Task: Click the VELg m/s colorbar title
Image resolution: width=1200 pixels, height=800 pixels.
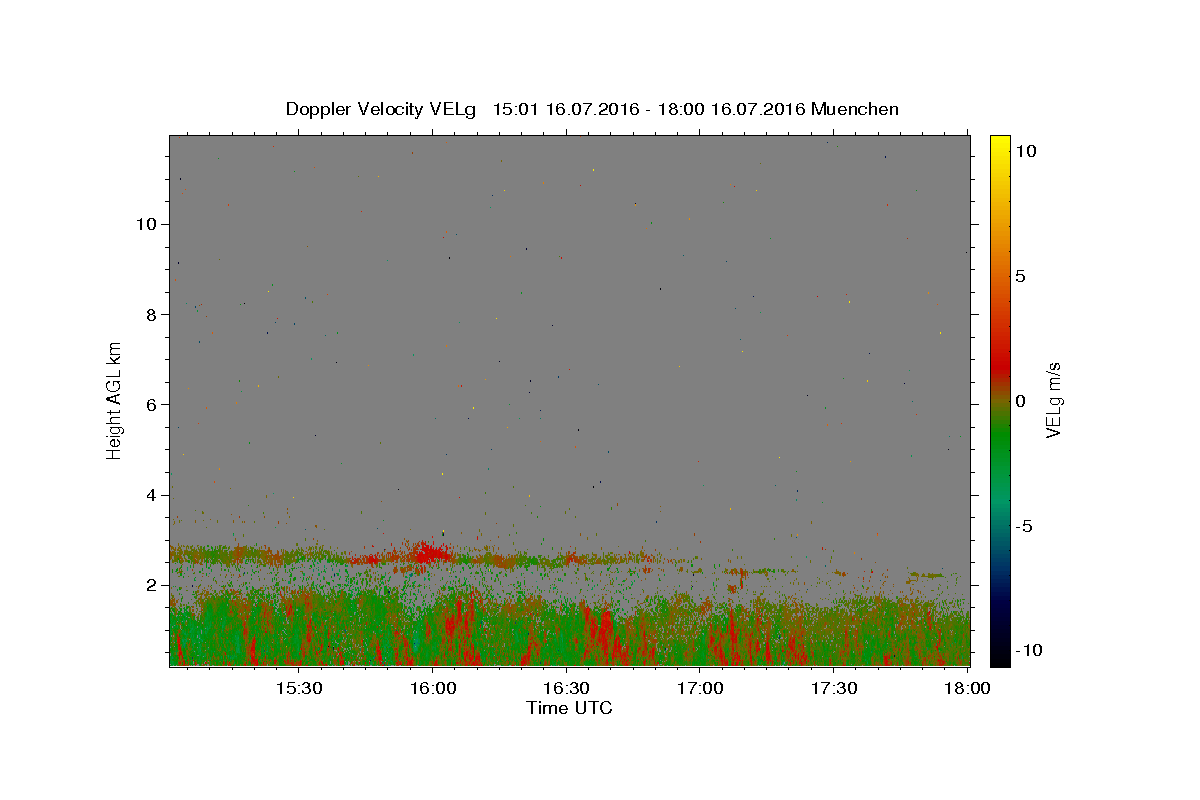Action: [x=1053, y=400]
